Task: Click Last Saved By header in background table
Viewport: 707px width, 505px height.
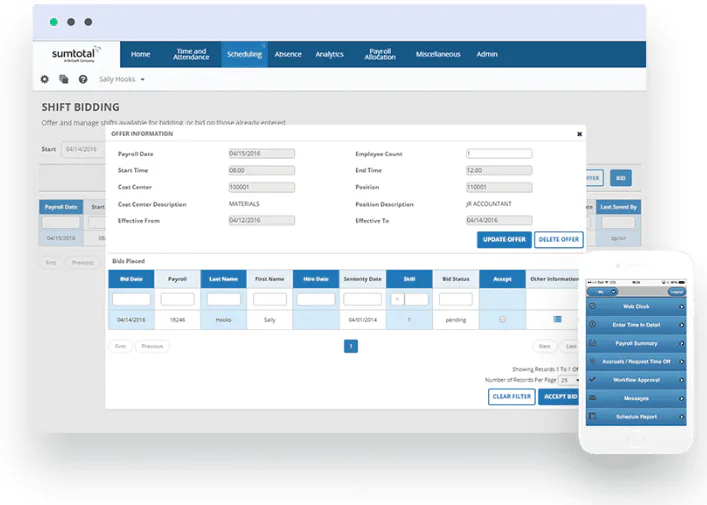Action: click(618, 207)
